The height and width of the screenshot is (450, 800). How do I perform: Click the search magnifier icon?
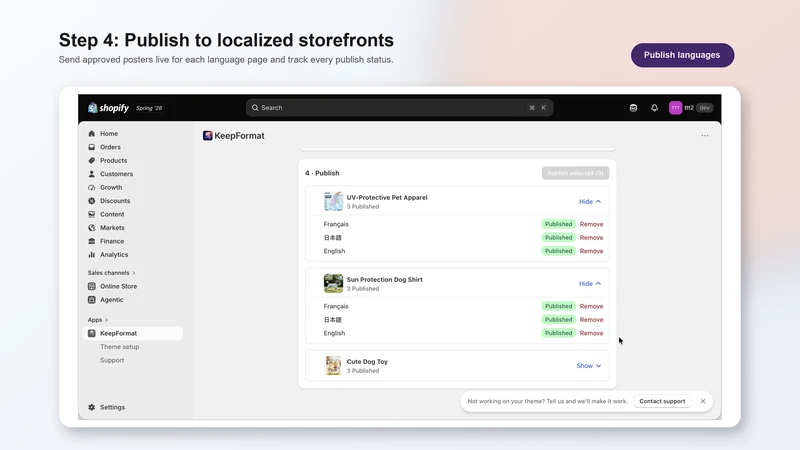click(255, 108)
